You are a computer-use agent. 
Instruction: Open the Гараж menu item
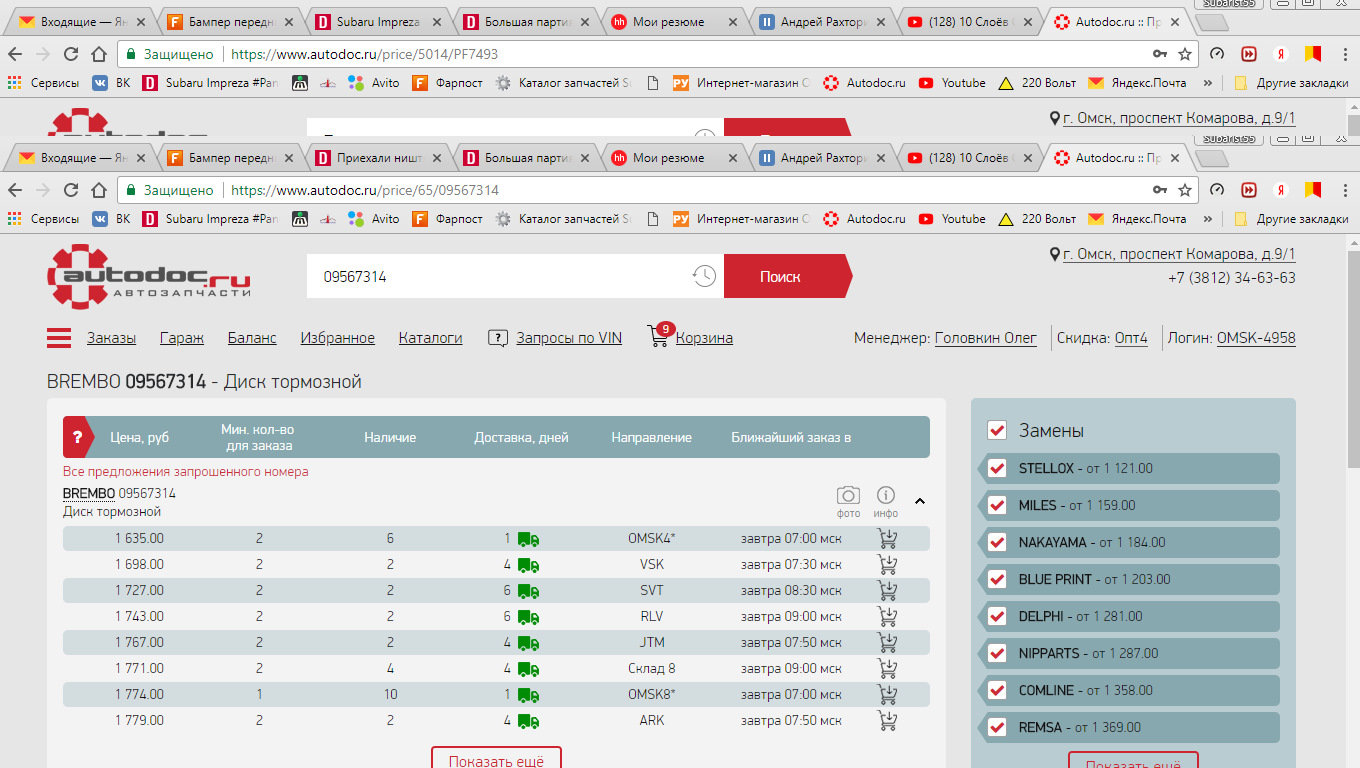(182, 338)
